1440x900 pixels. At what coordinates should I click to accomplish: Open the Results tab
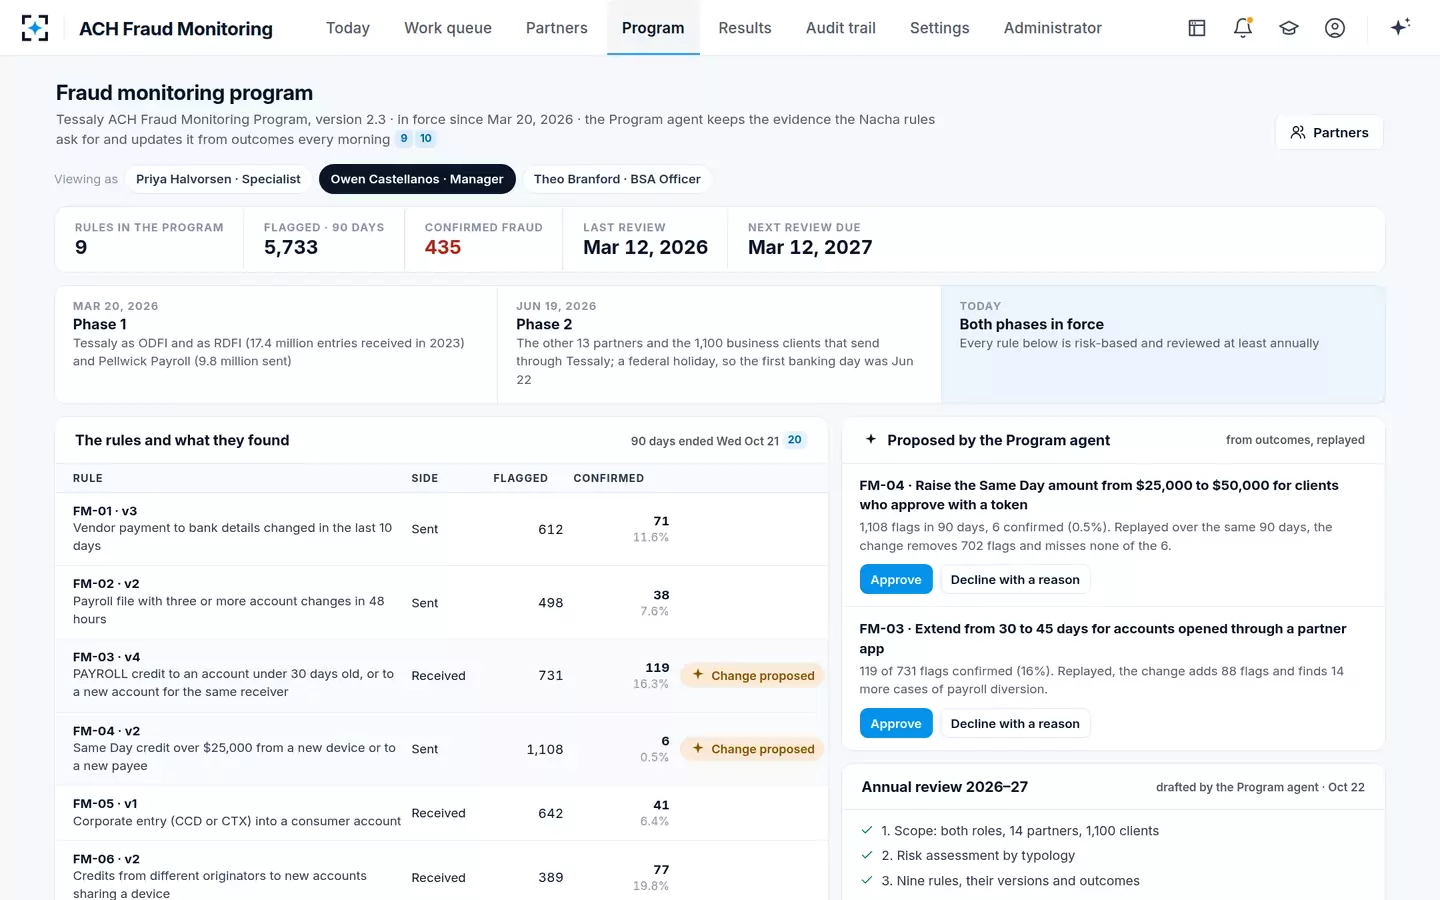pos(745,28)
